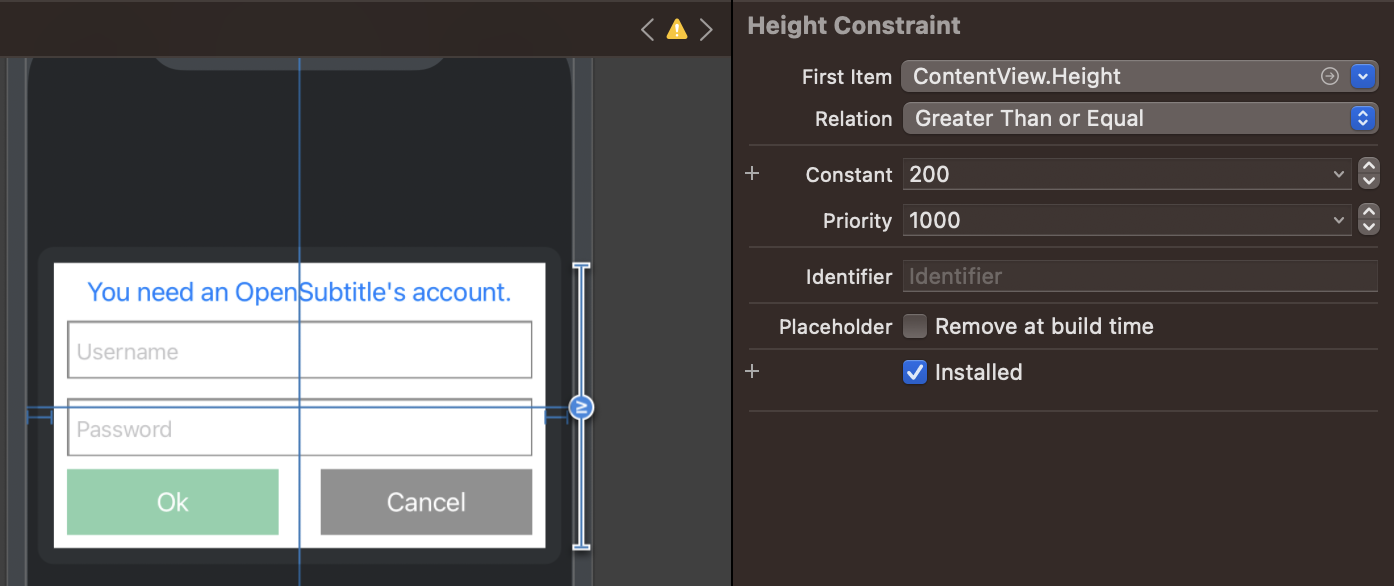Select the greater-than-or-equal constraint badge

point(581,407)
